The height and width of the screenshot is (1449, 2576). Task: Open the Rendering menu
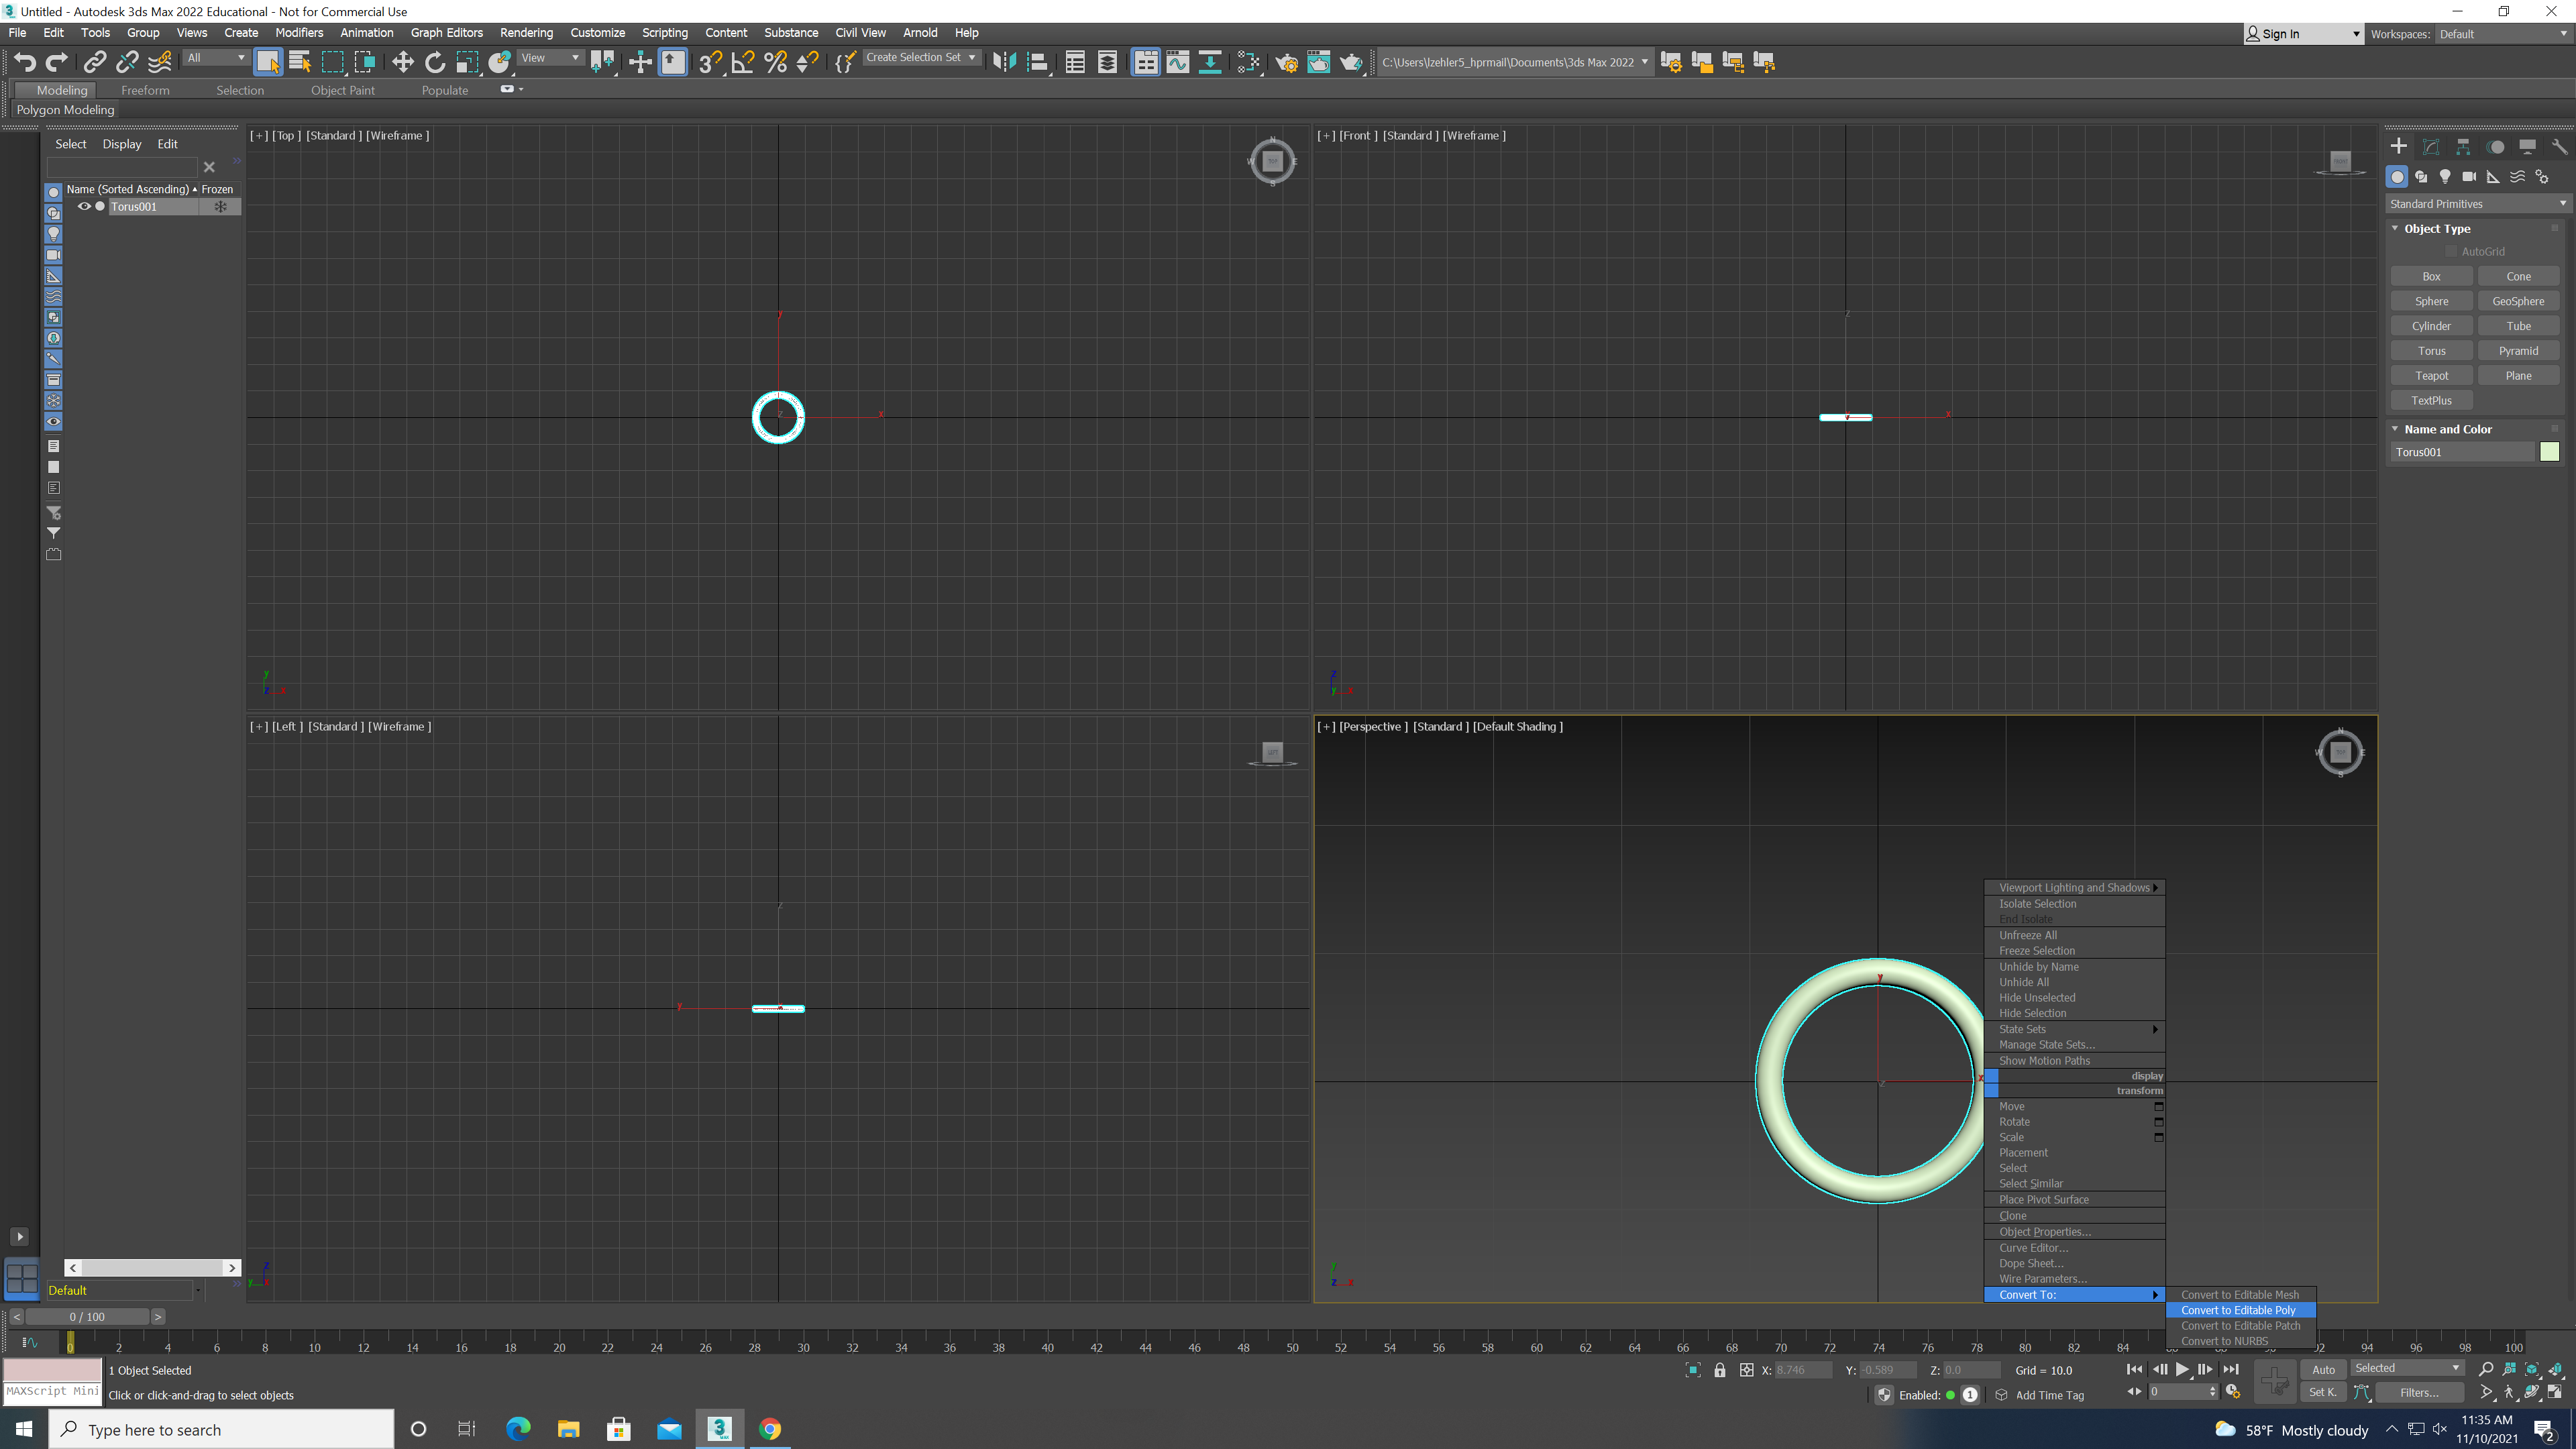pos(526,32)
